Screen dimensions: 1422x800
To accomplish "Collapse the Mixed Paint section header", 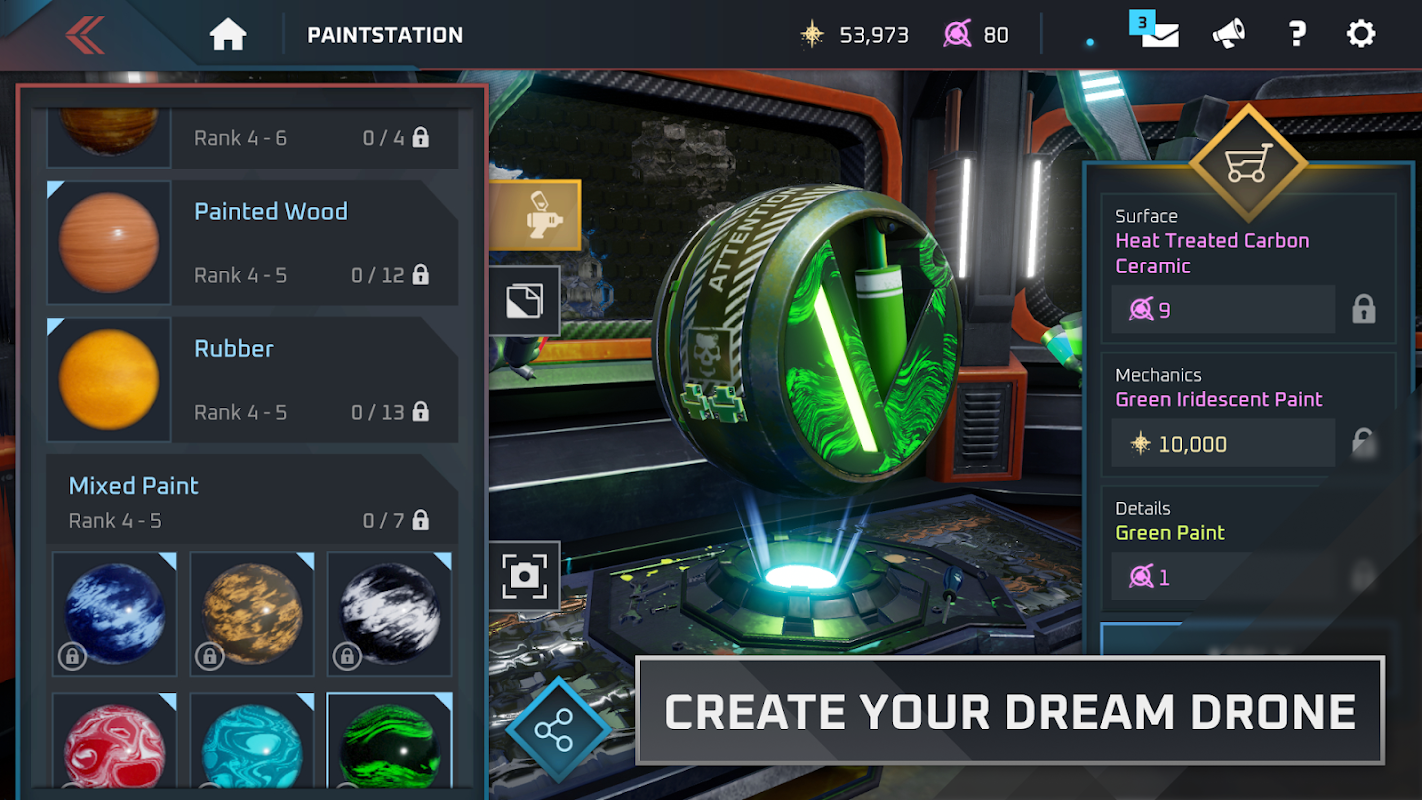I will pyautogui.click(x=253, y=501).
